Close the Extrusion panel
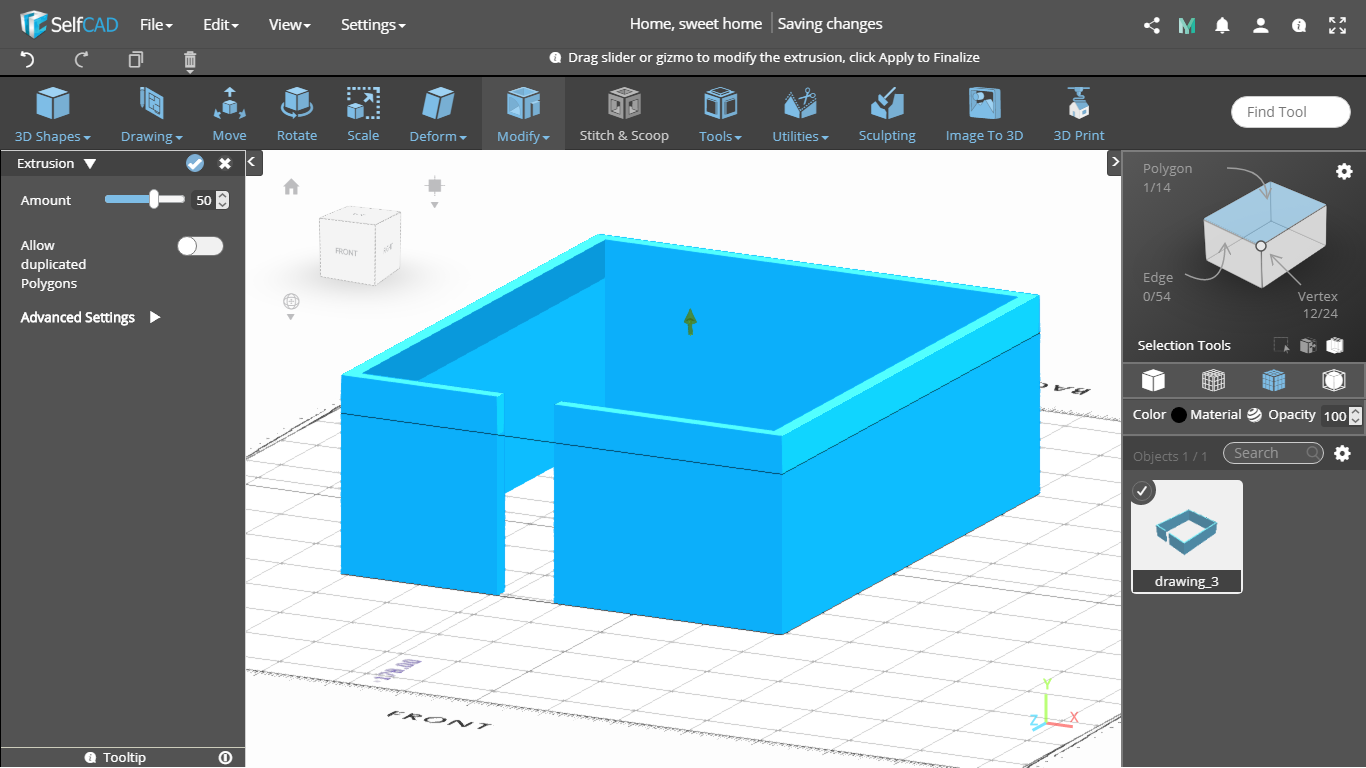1366x768 pixels. tap(225, 163)
